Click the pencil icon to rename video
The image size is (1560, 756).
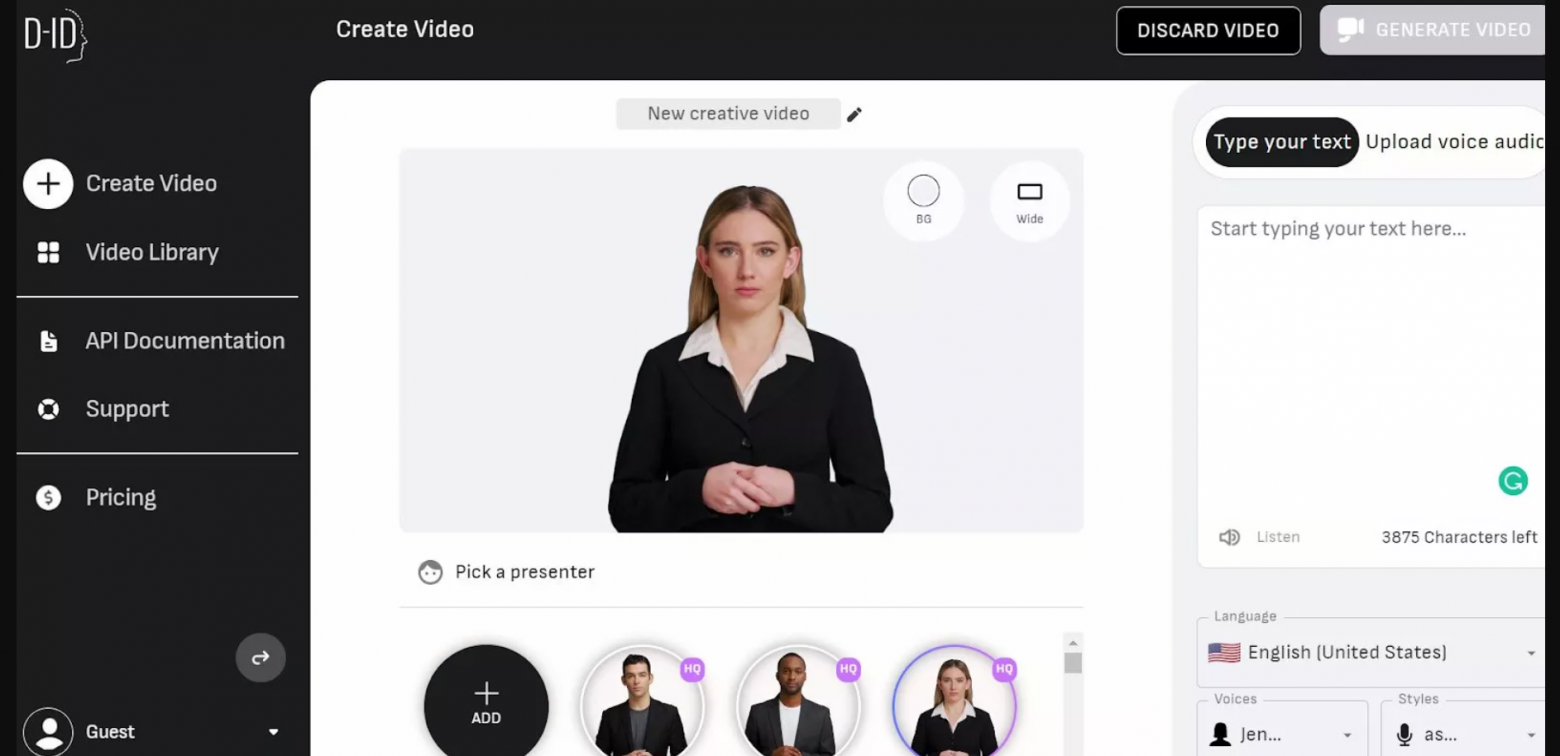(x=854, y=114)
